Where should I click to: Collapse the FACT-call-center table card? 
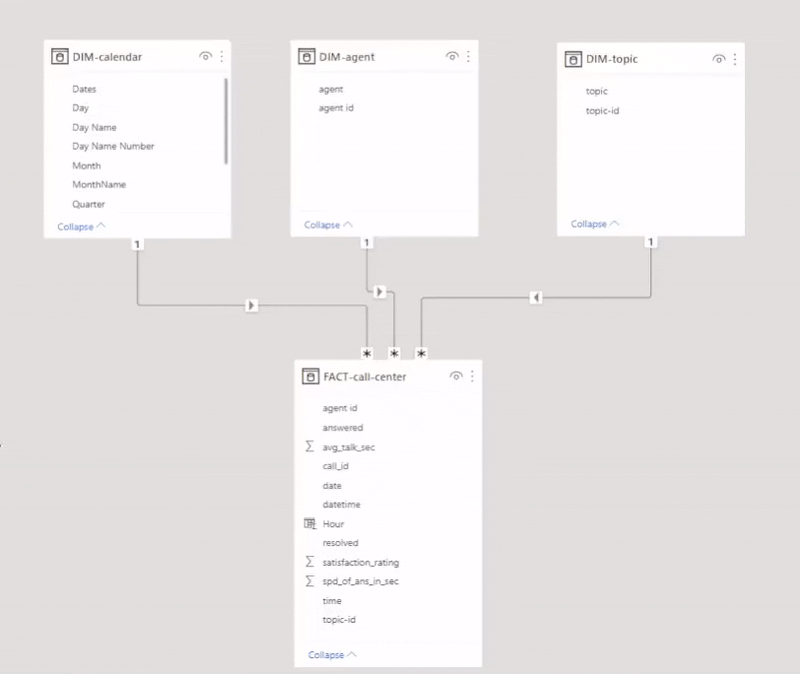pos(332,655)
